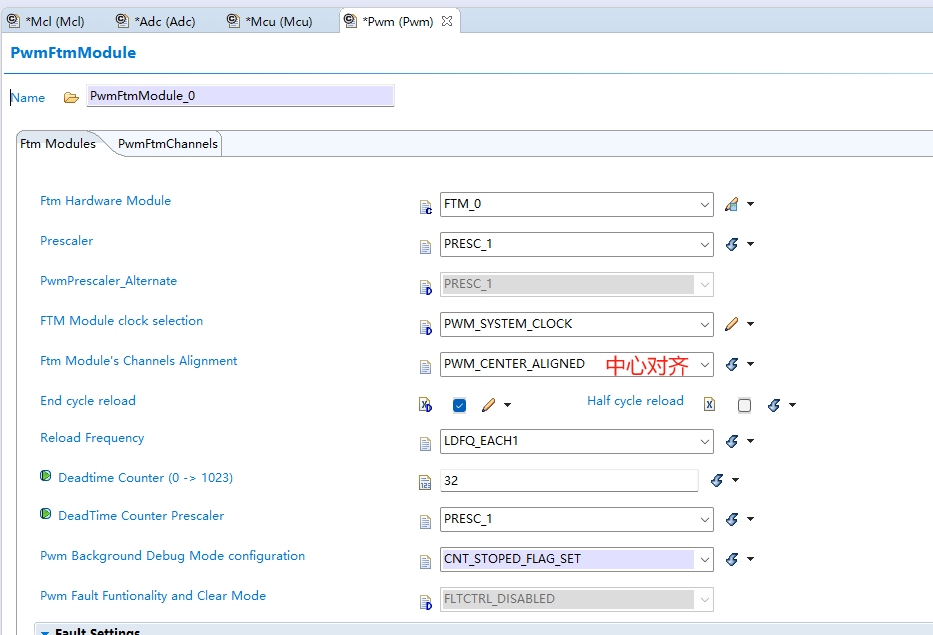The image size is (933, 635).
Task: Click the Ftm Hardware Module label link
Action: pos(105,201)
